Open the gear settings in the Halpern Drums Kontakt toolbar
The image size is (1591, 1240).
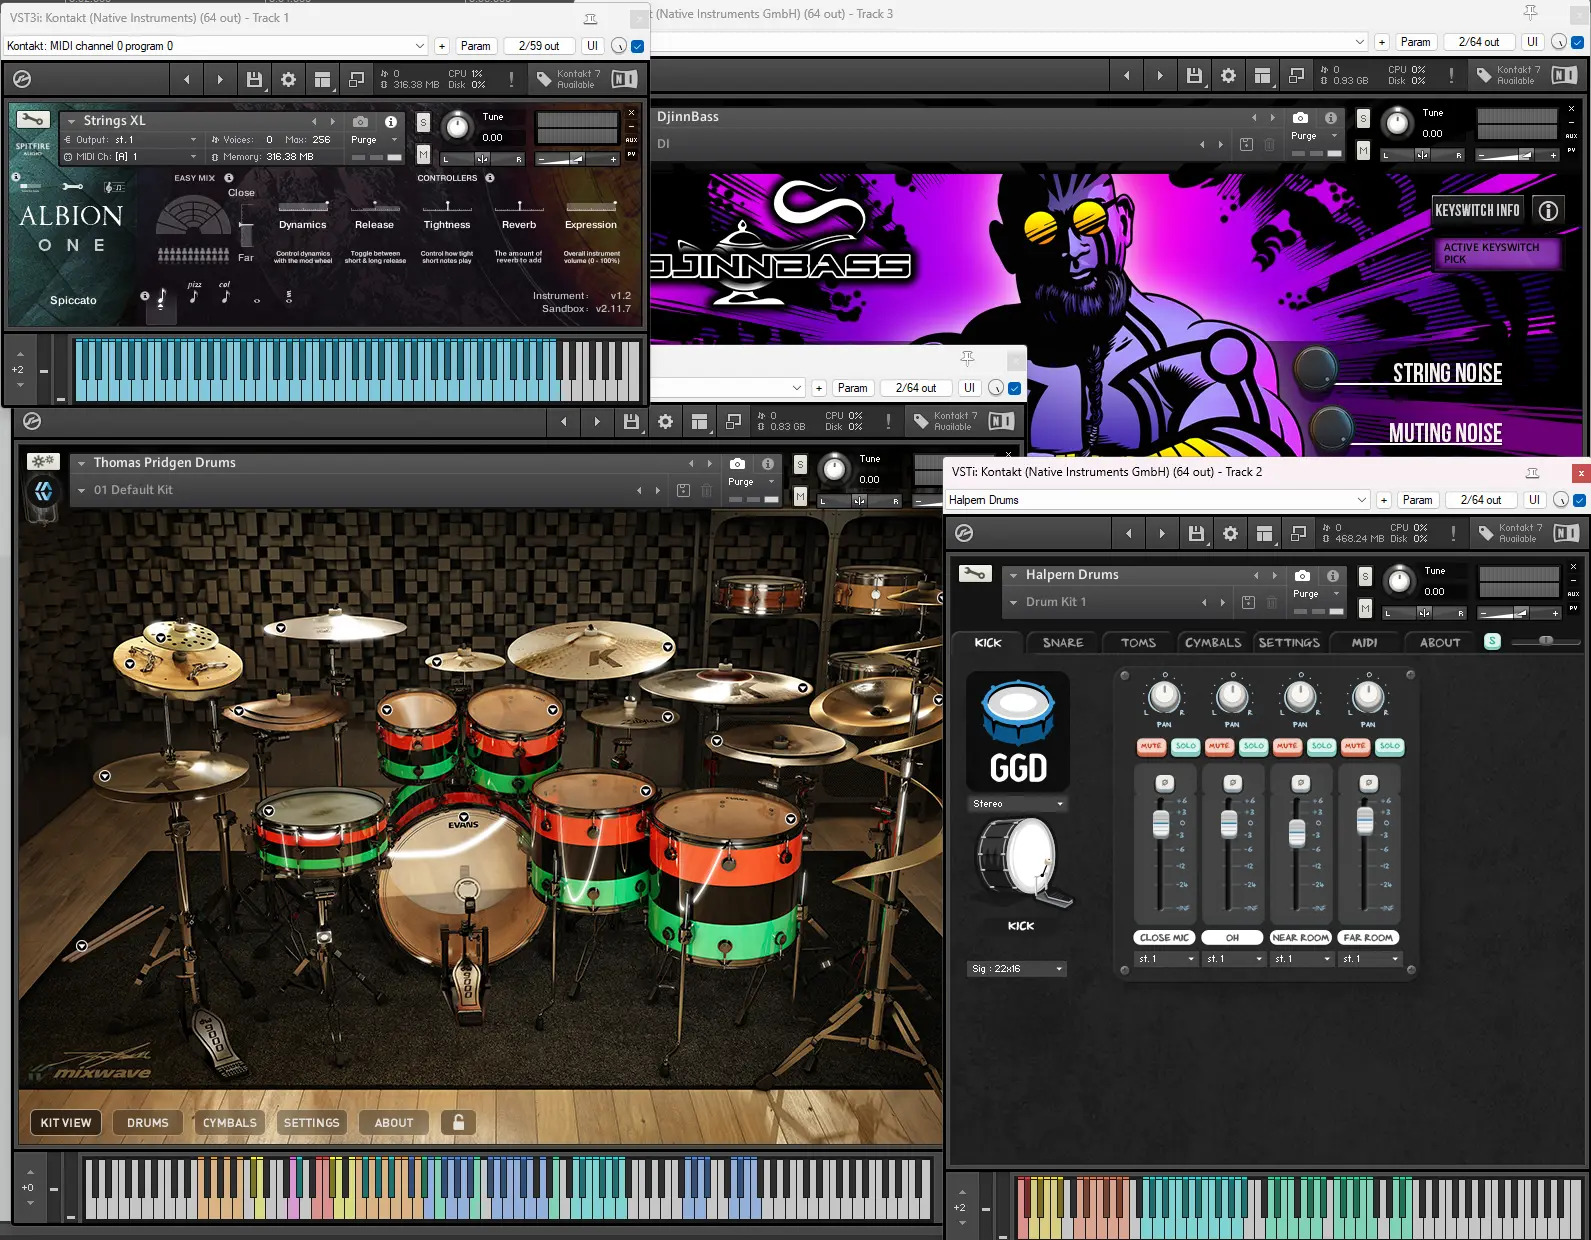click(1230, 534)
